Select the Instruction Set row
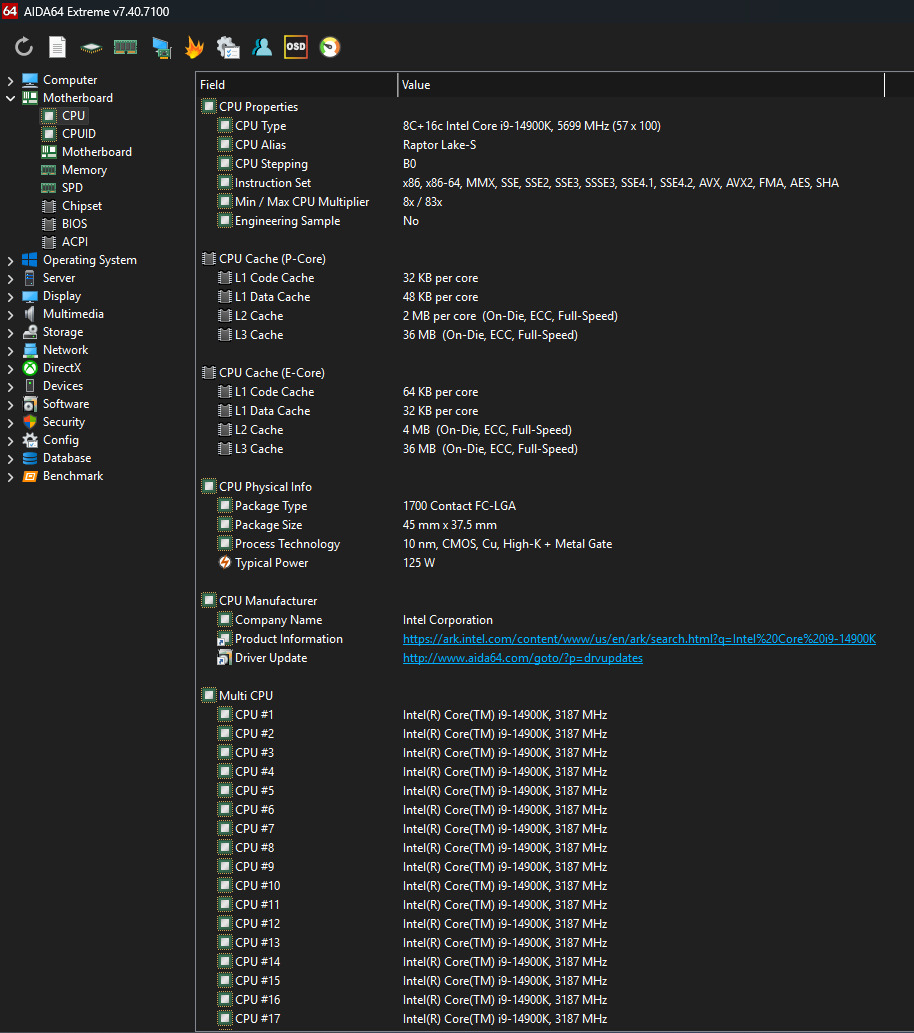 click(554, 183)
